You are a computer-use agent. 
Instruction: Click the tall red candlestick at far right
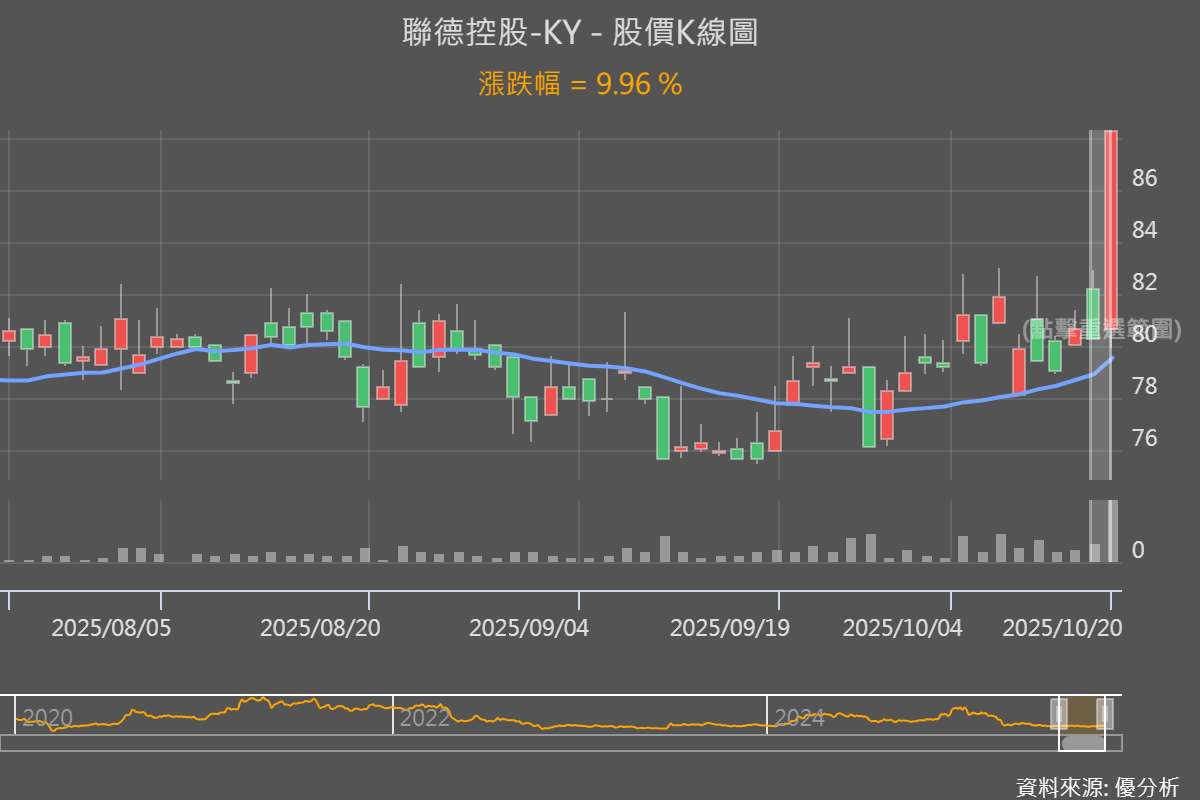point(1111,230)
